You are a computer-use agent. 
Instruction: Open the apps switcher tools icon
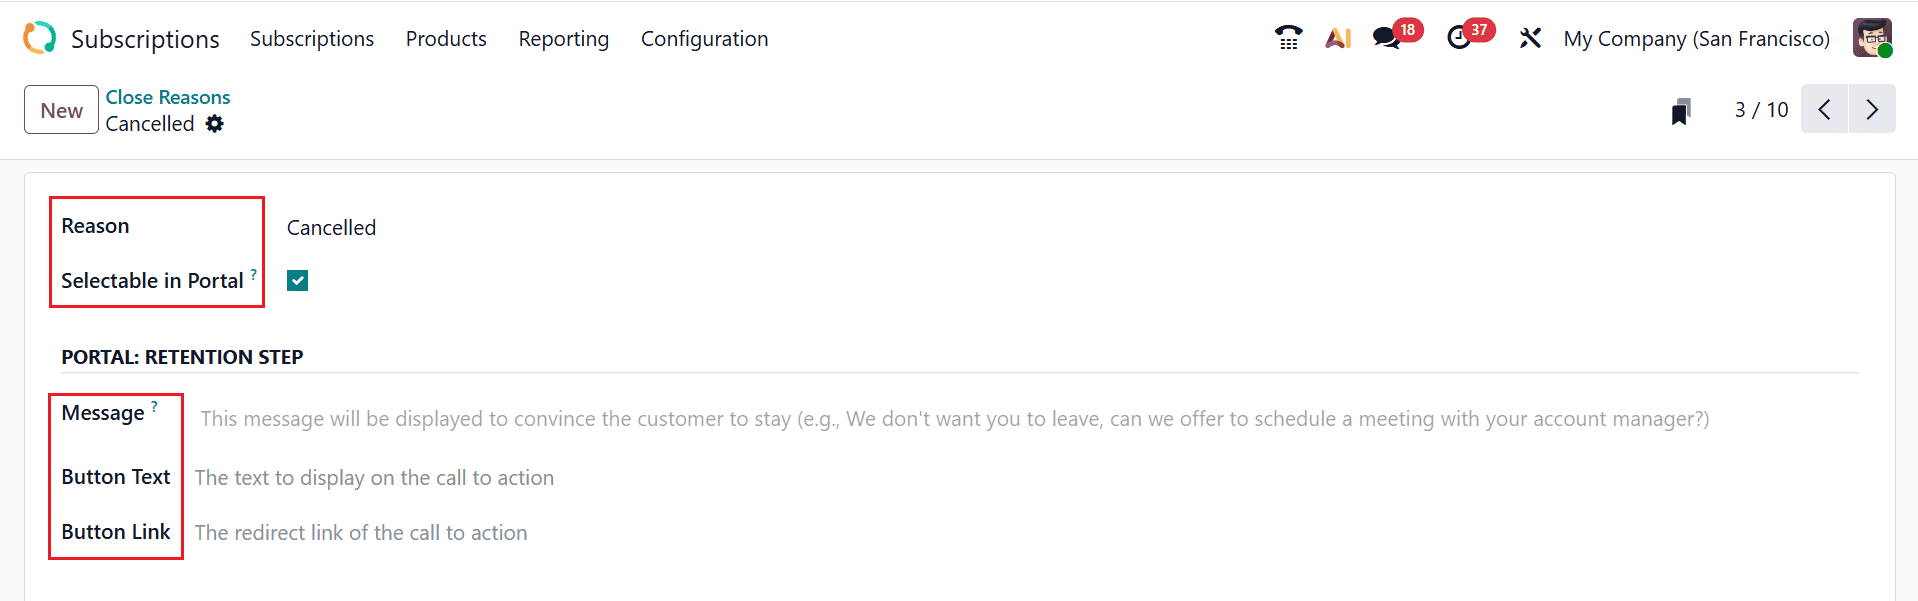pyautogui.click(x=1529, y=37)
